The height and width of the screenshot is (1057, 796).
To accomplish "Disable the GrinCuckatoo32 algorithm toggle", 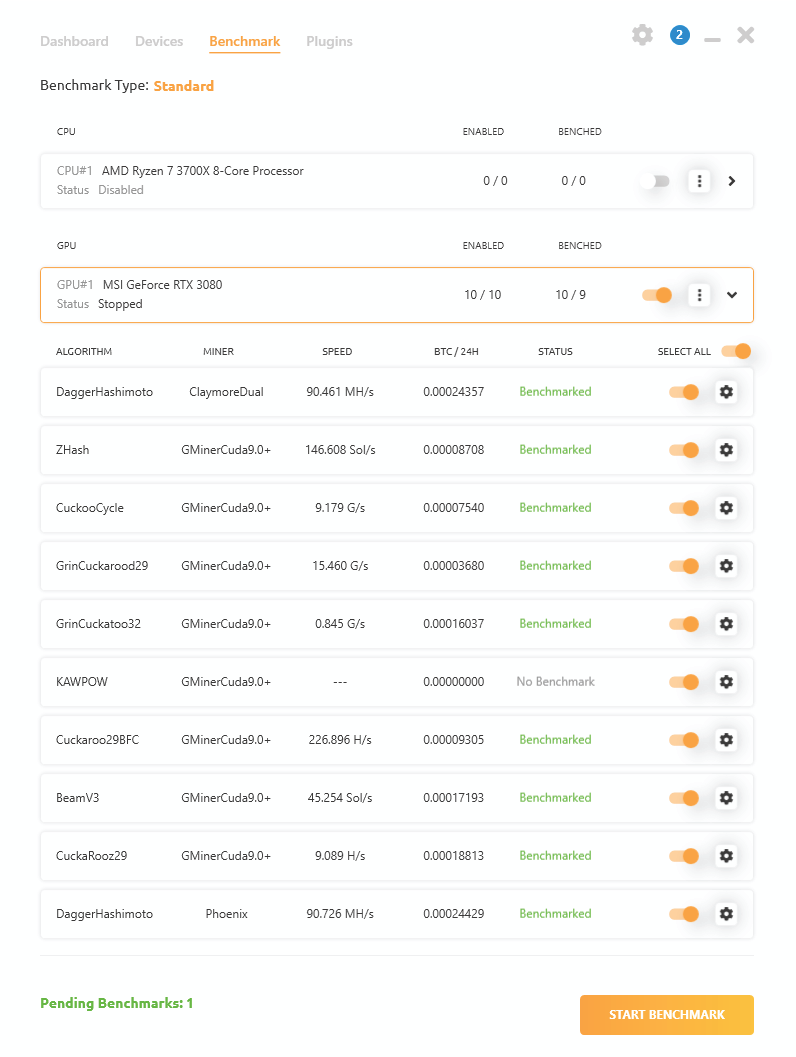I will point(683,624).
